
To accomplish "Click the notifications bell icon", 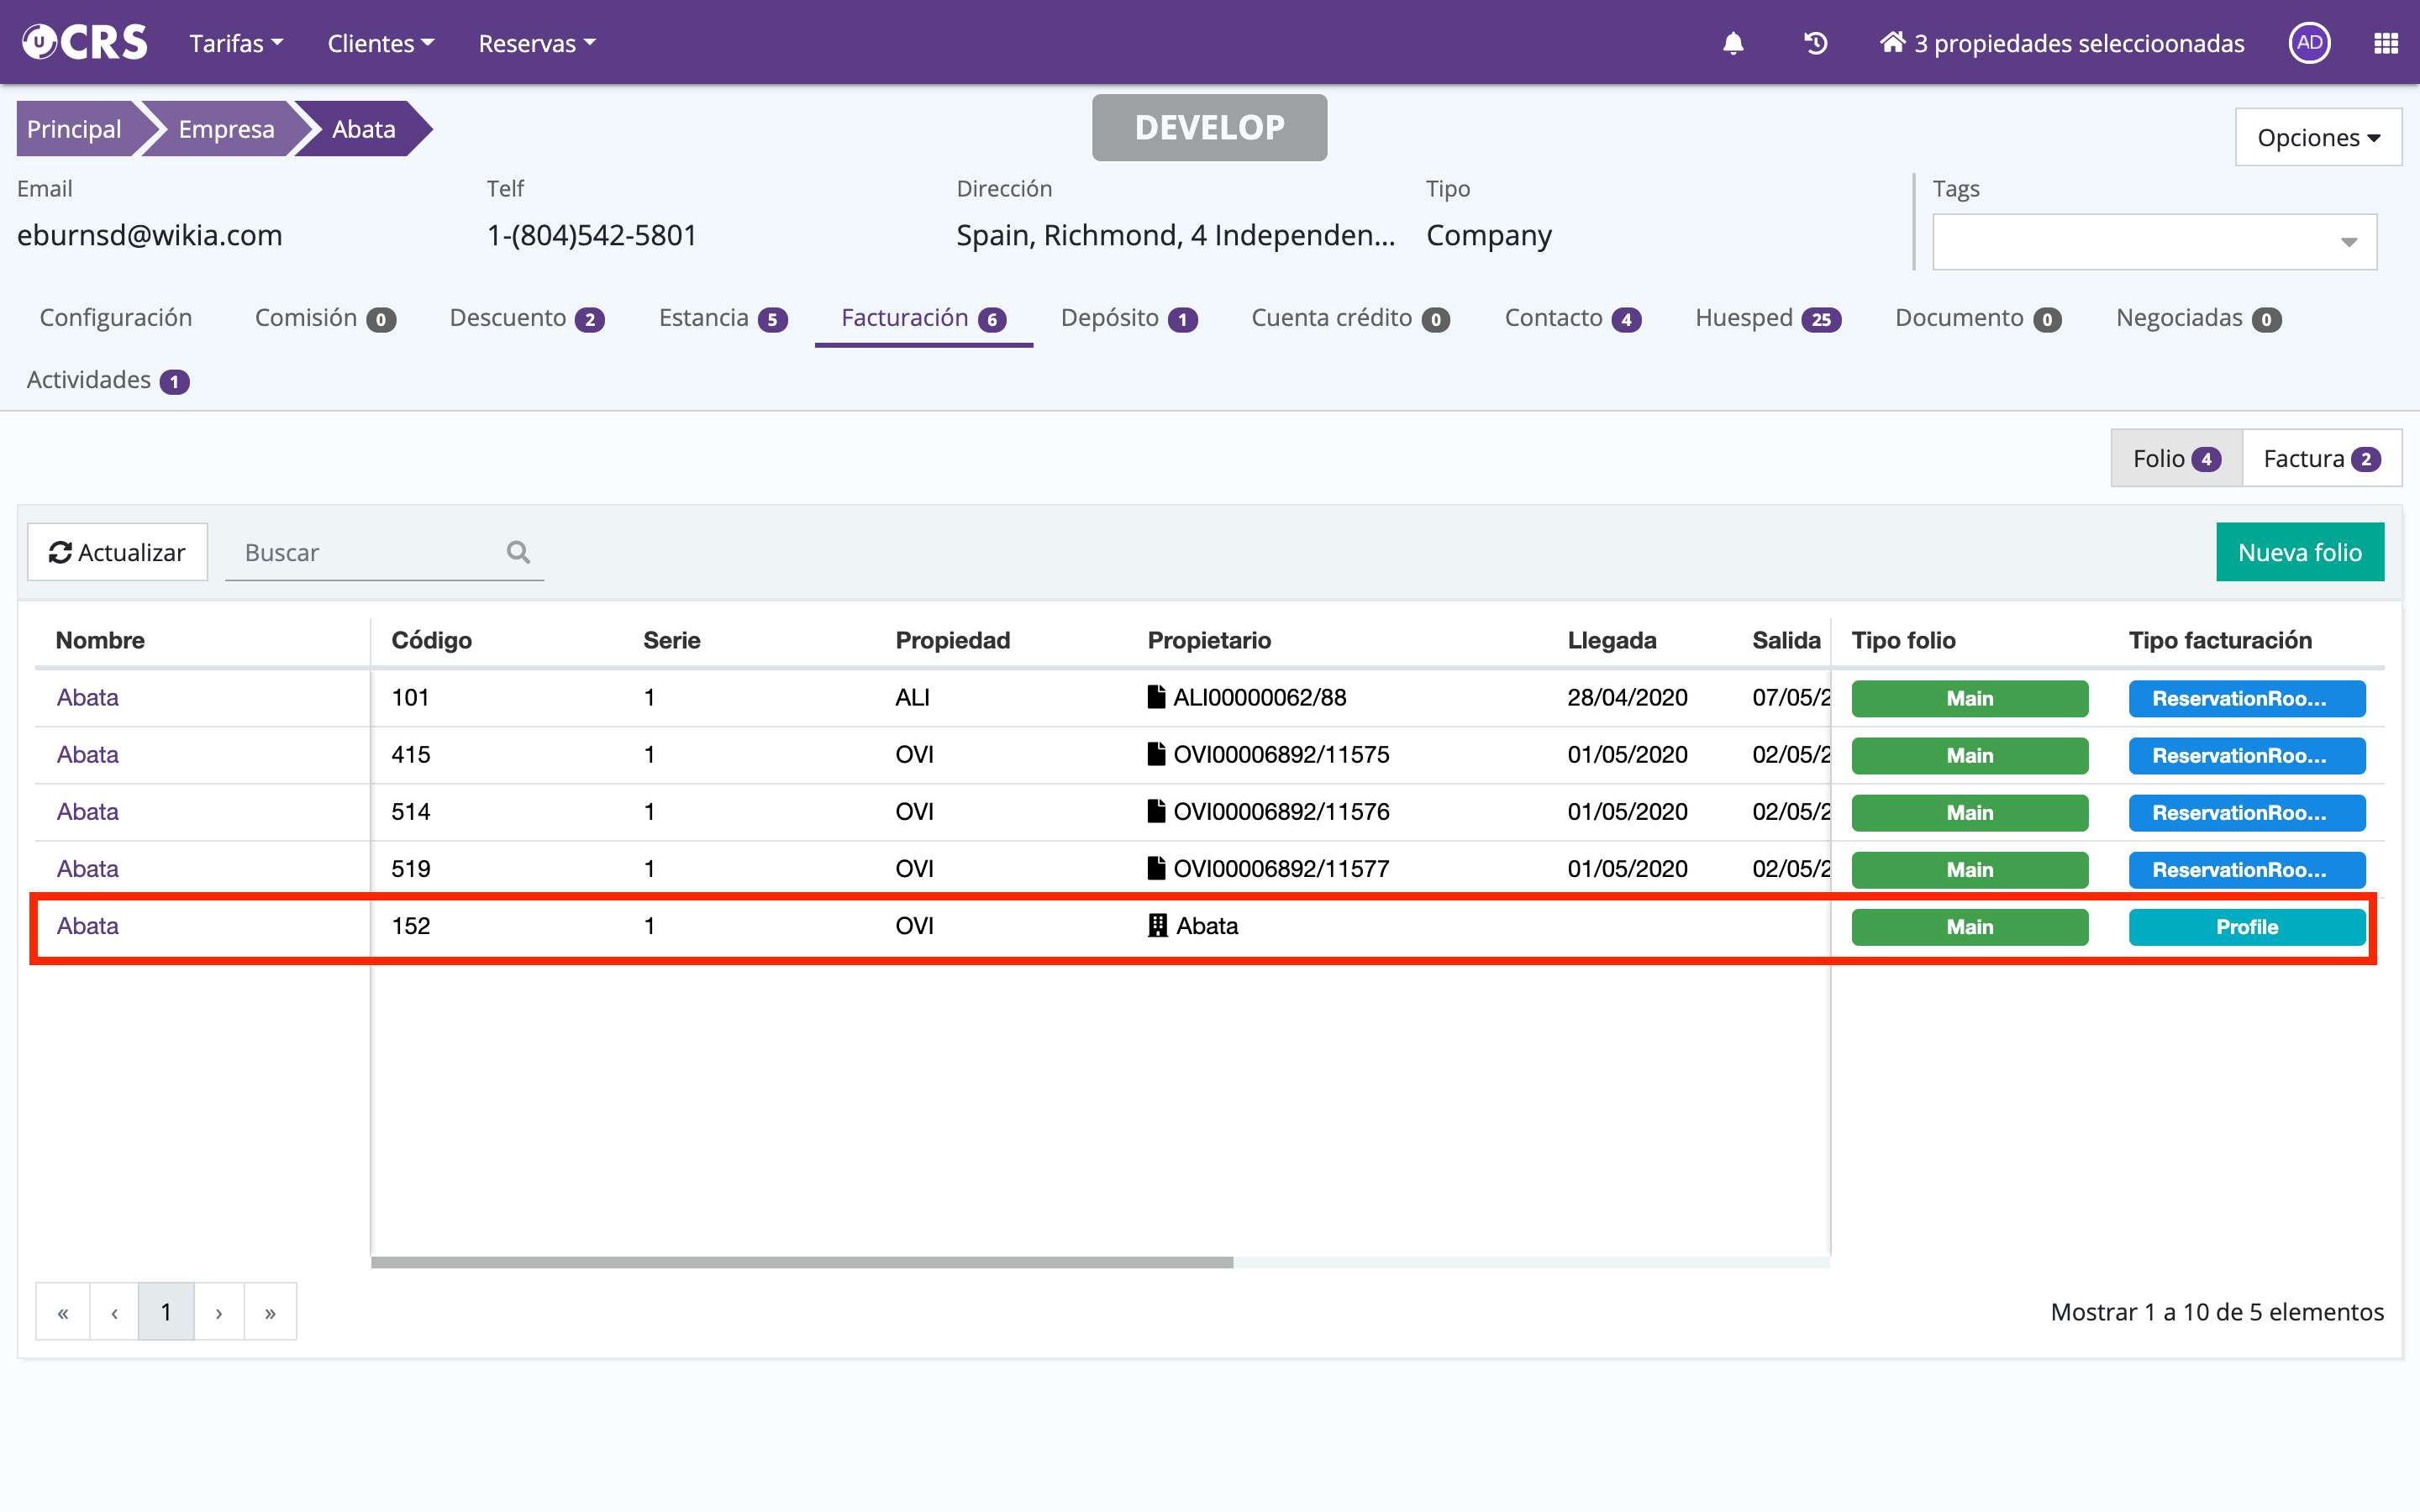I will (1733, 43).
